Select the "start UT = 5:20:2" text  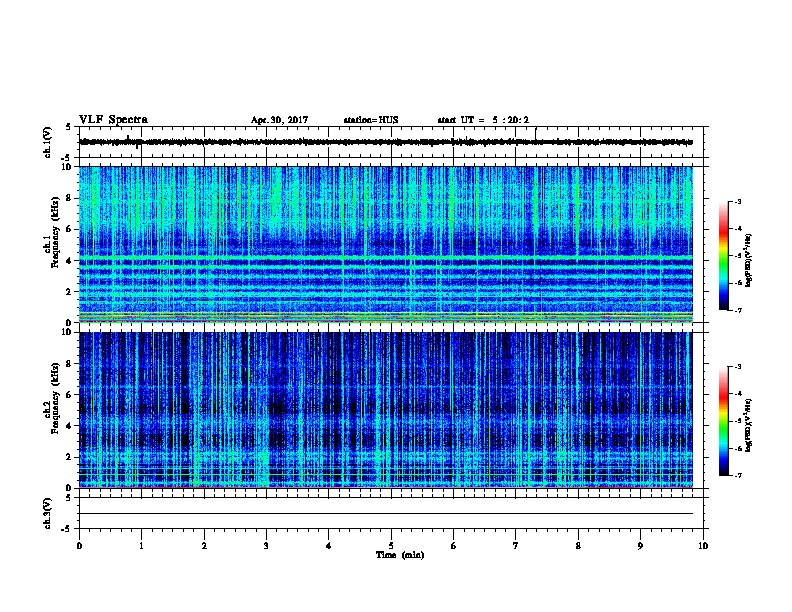pyautogui.click(x=483, y=120)
